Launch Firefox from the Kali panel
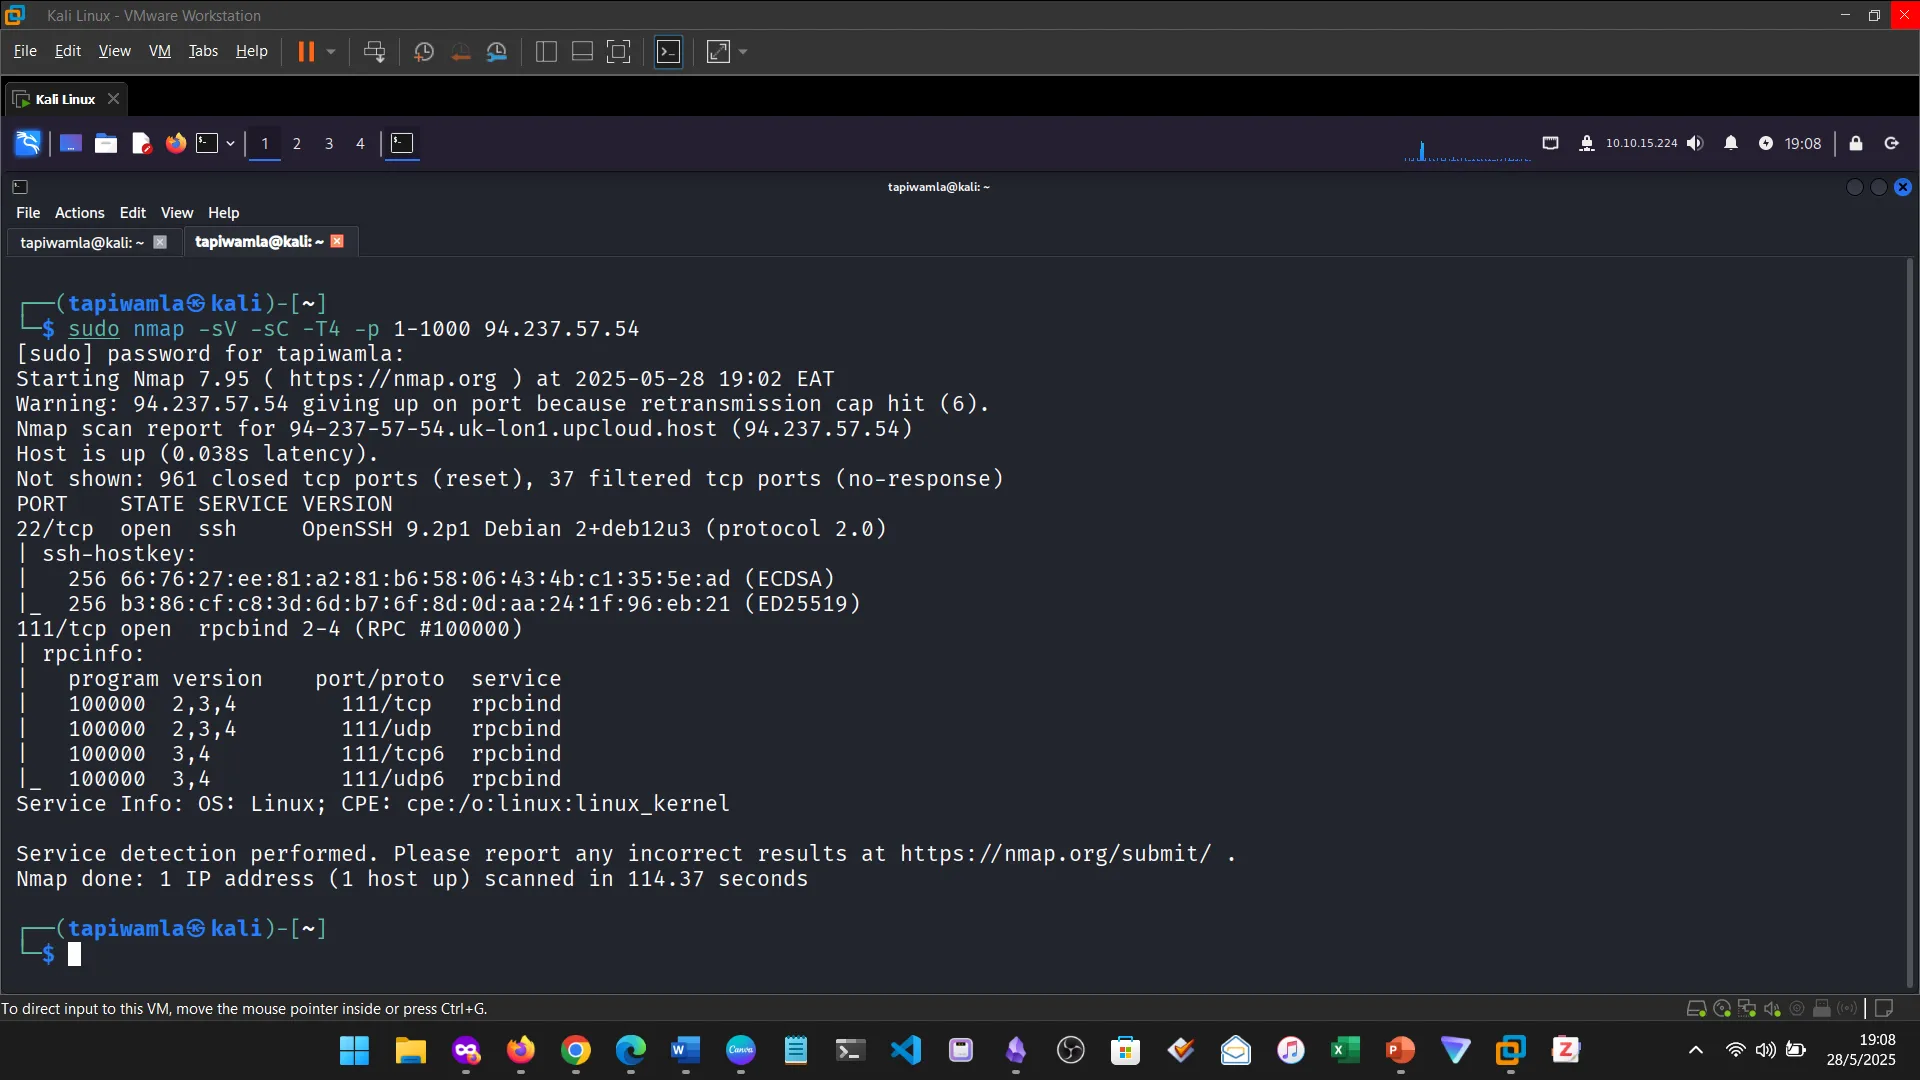This screenshot has width=1920, height=1080. [175, 143]
